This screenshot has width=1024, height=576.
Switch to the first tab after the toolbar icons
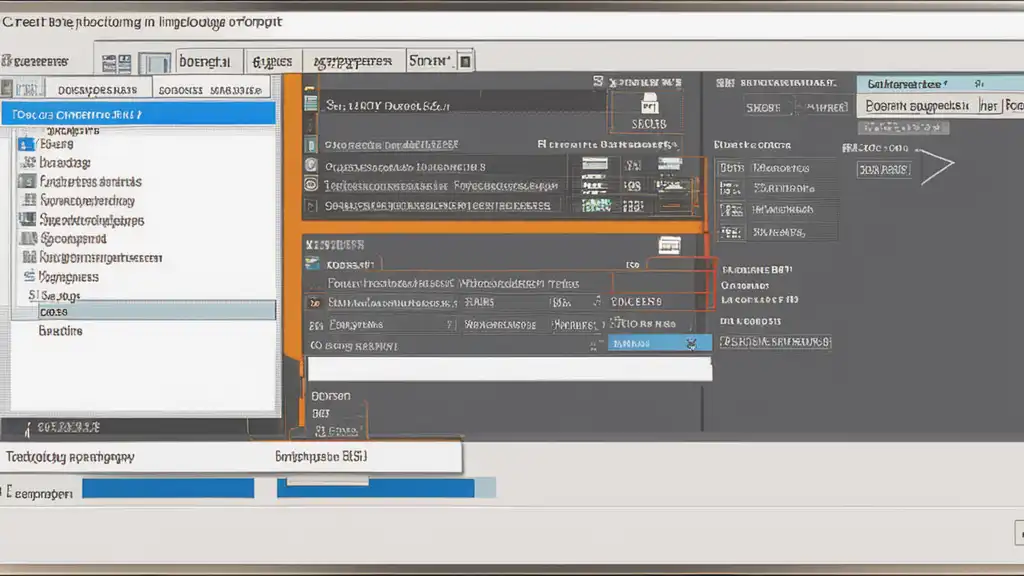[210, 62]
